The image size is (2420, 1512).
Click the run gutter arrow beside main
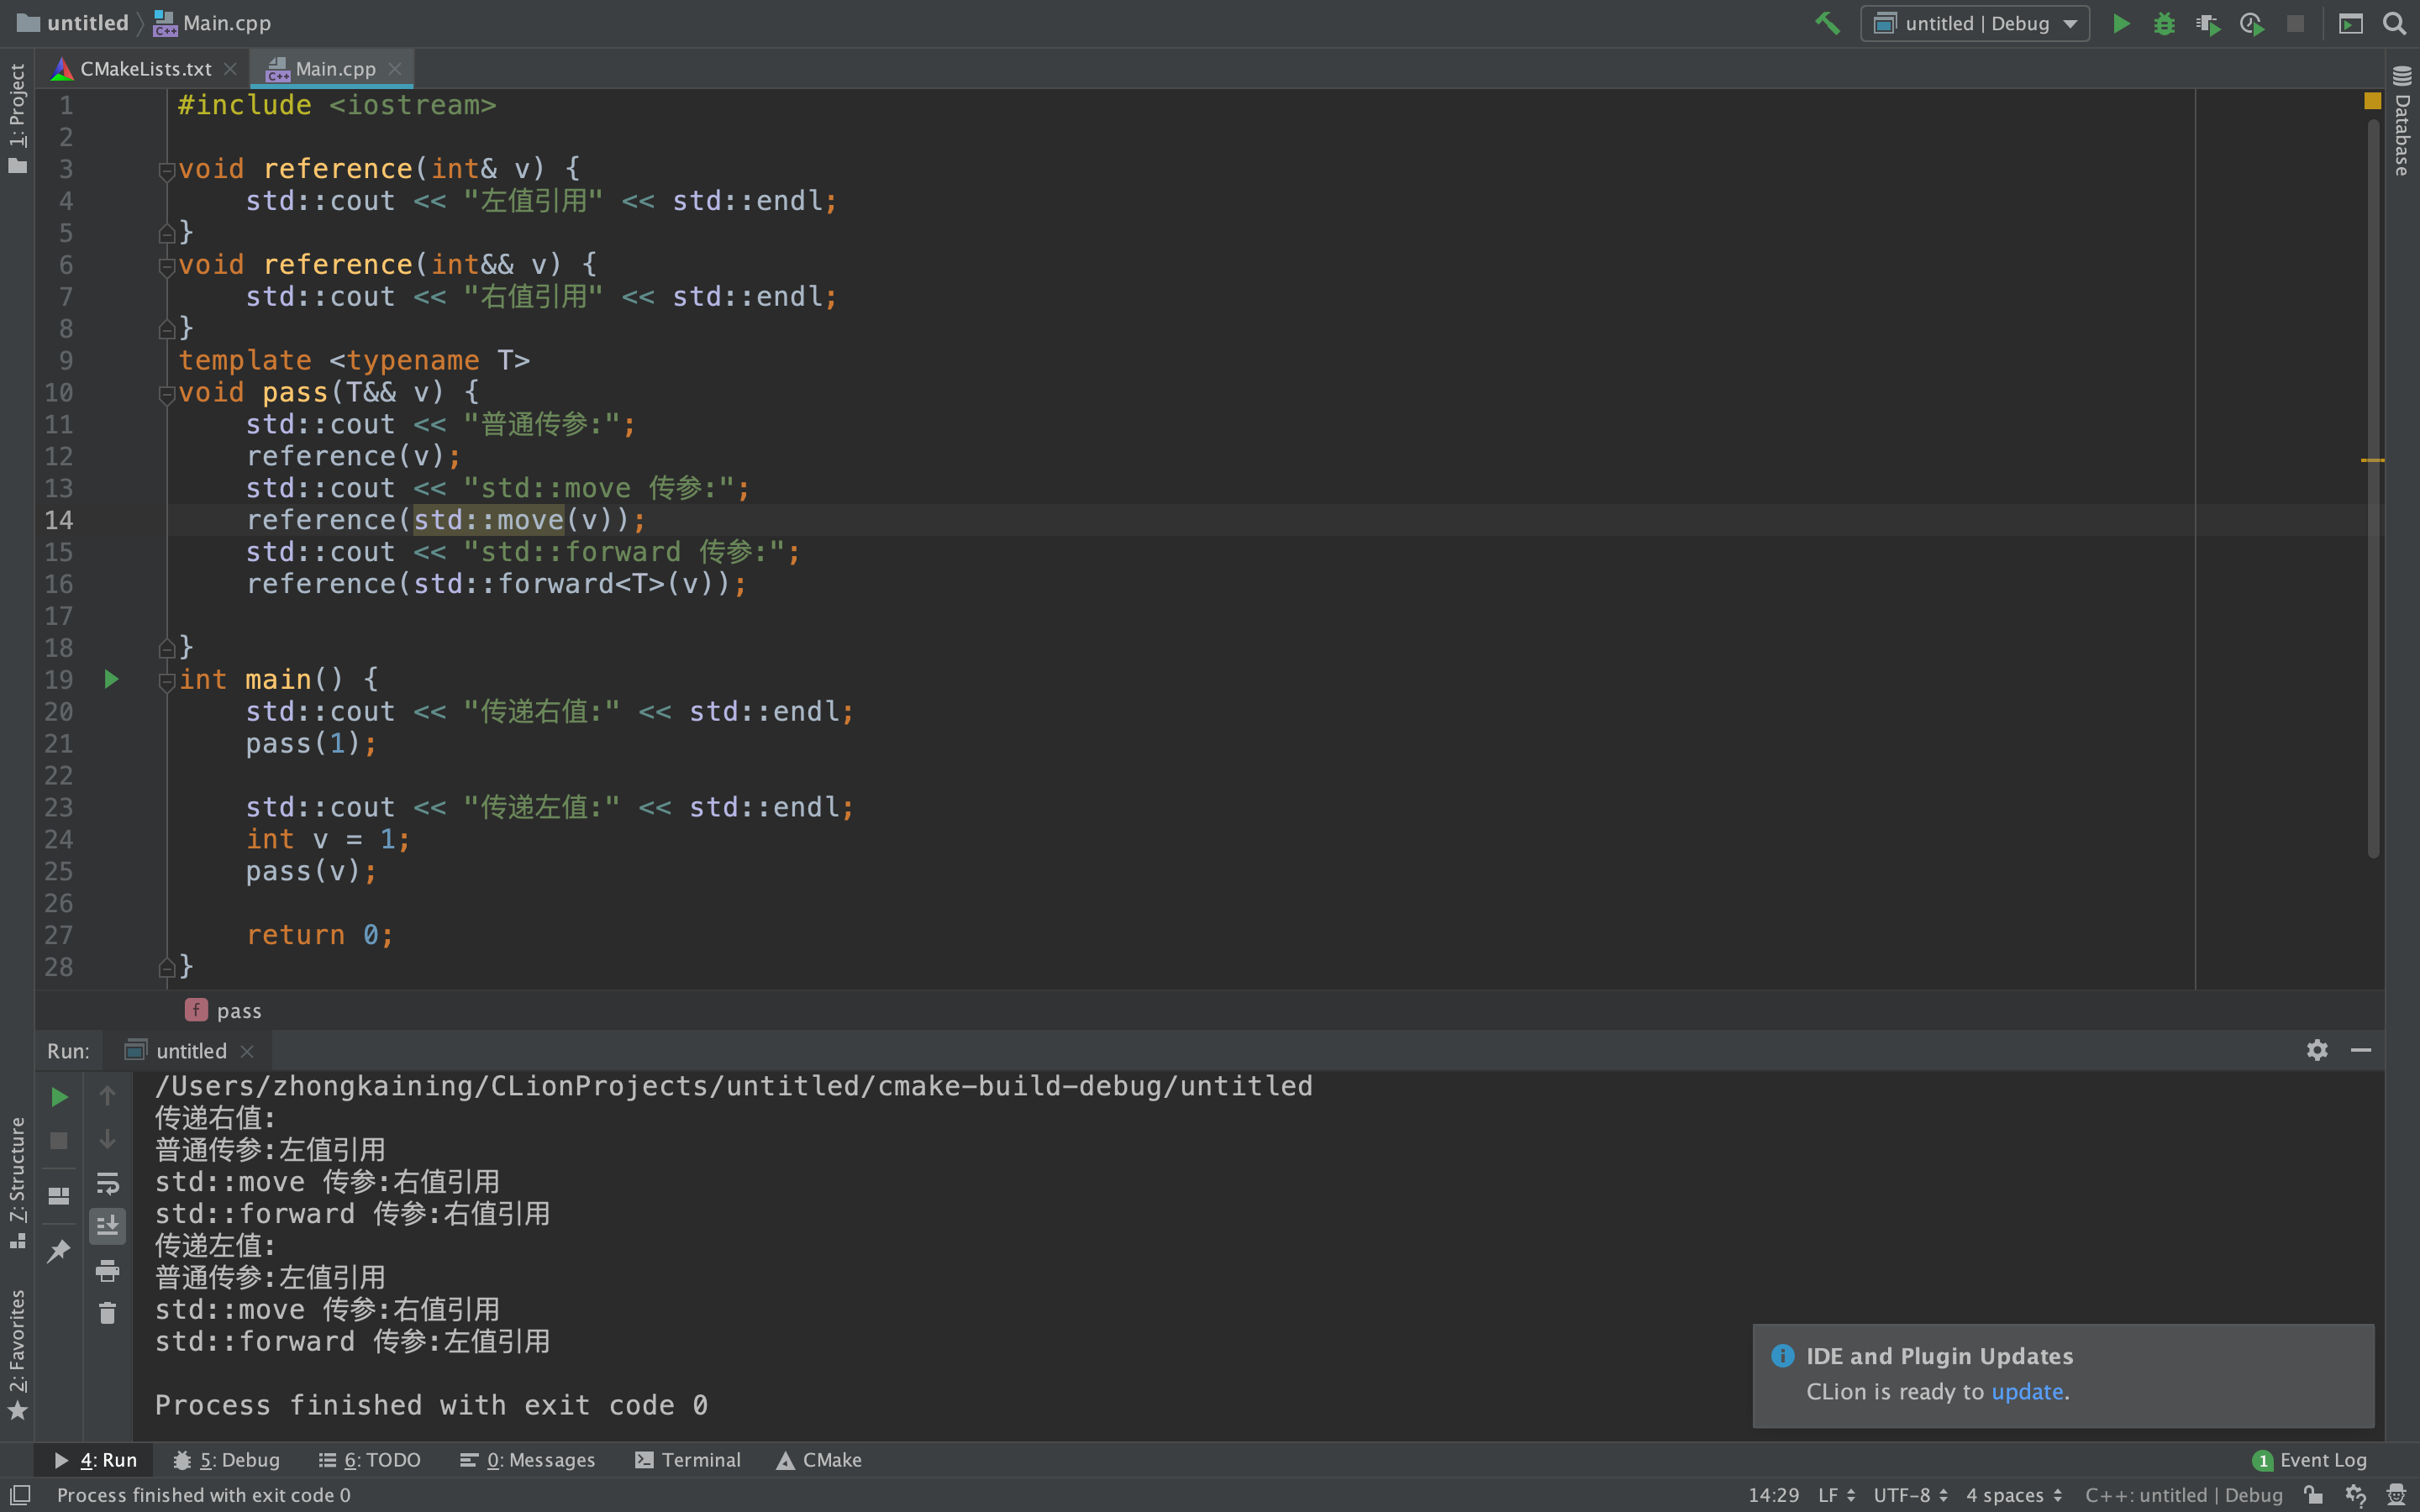(111, 680)
